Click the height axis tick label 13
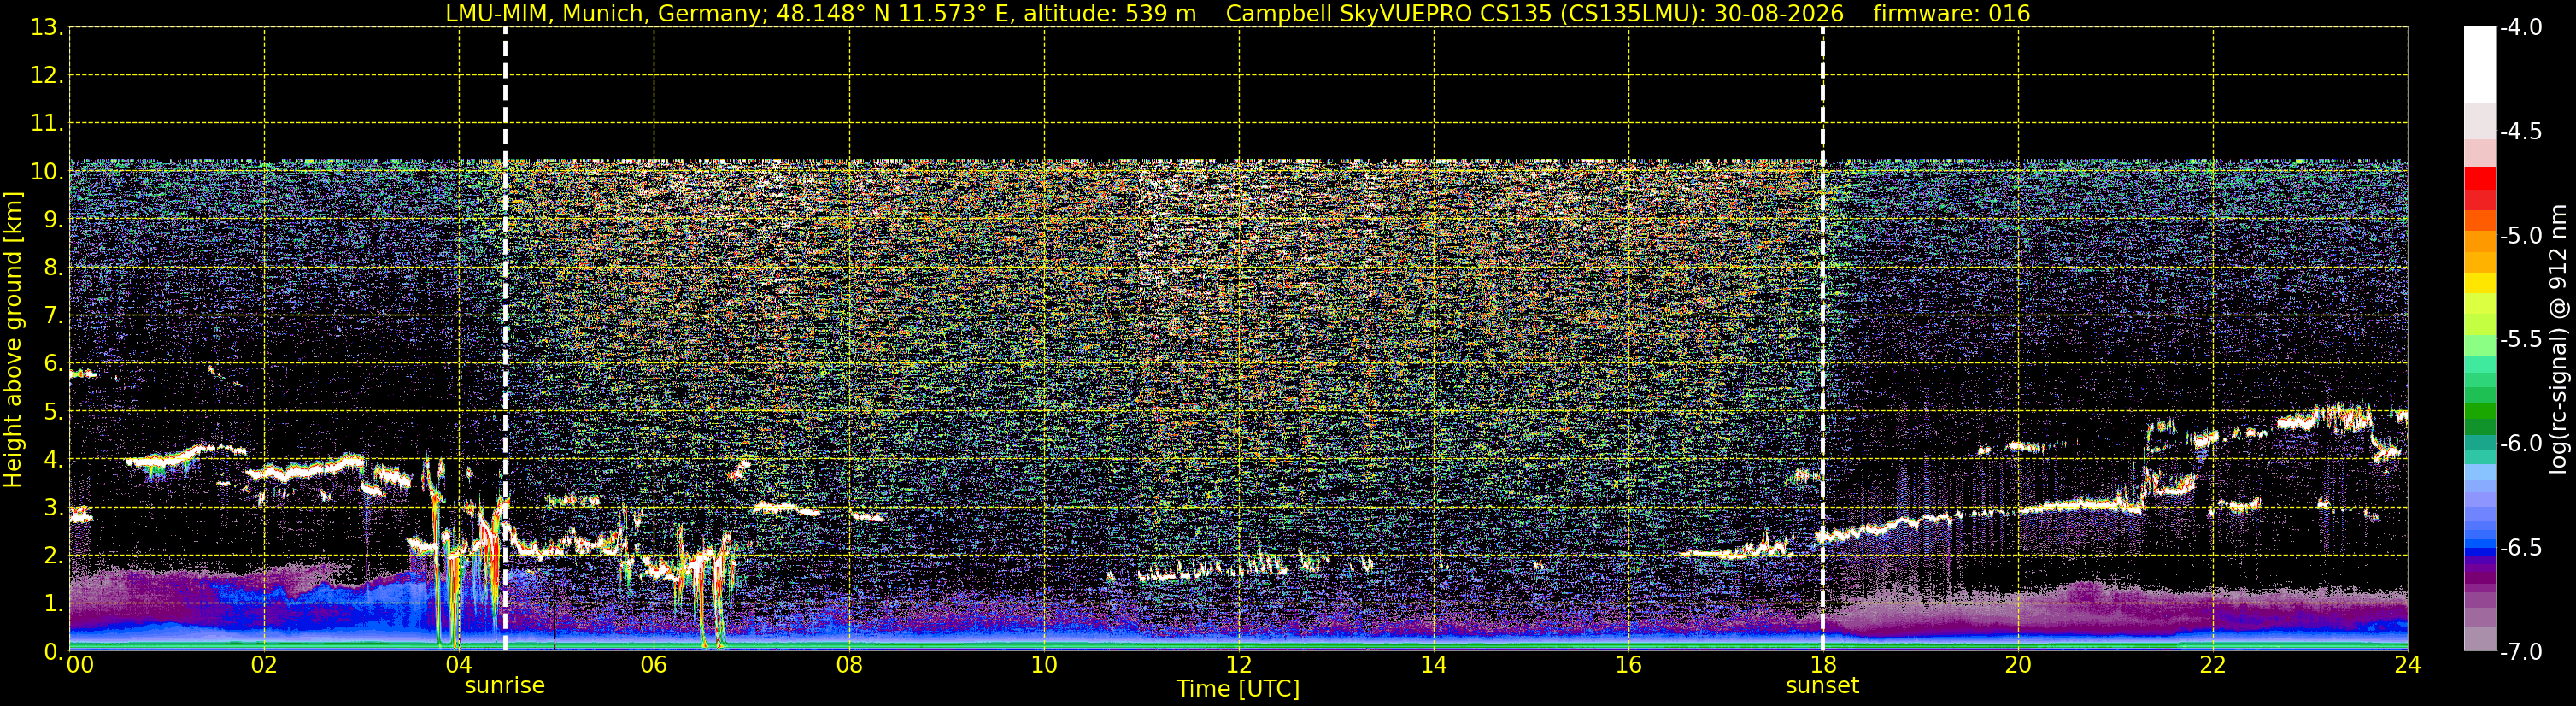 (x=46, y=28)
